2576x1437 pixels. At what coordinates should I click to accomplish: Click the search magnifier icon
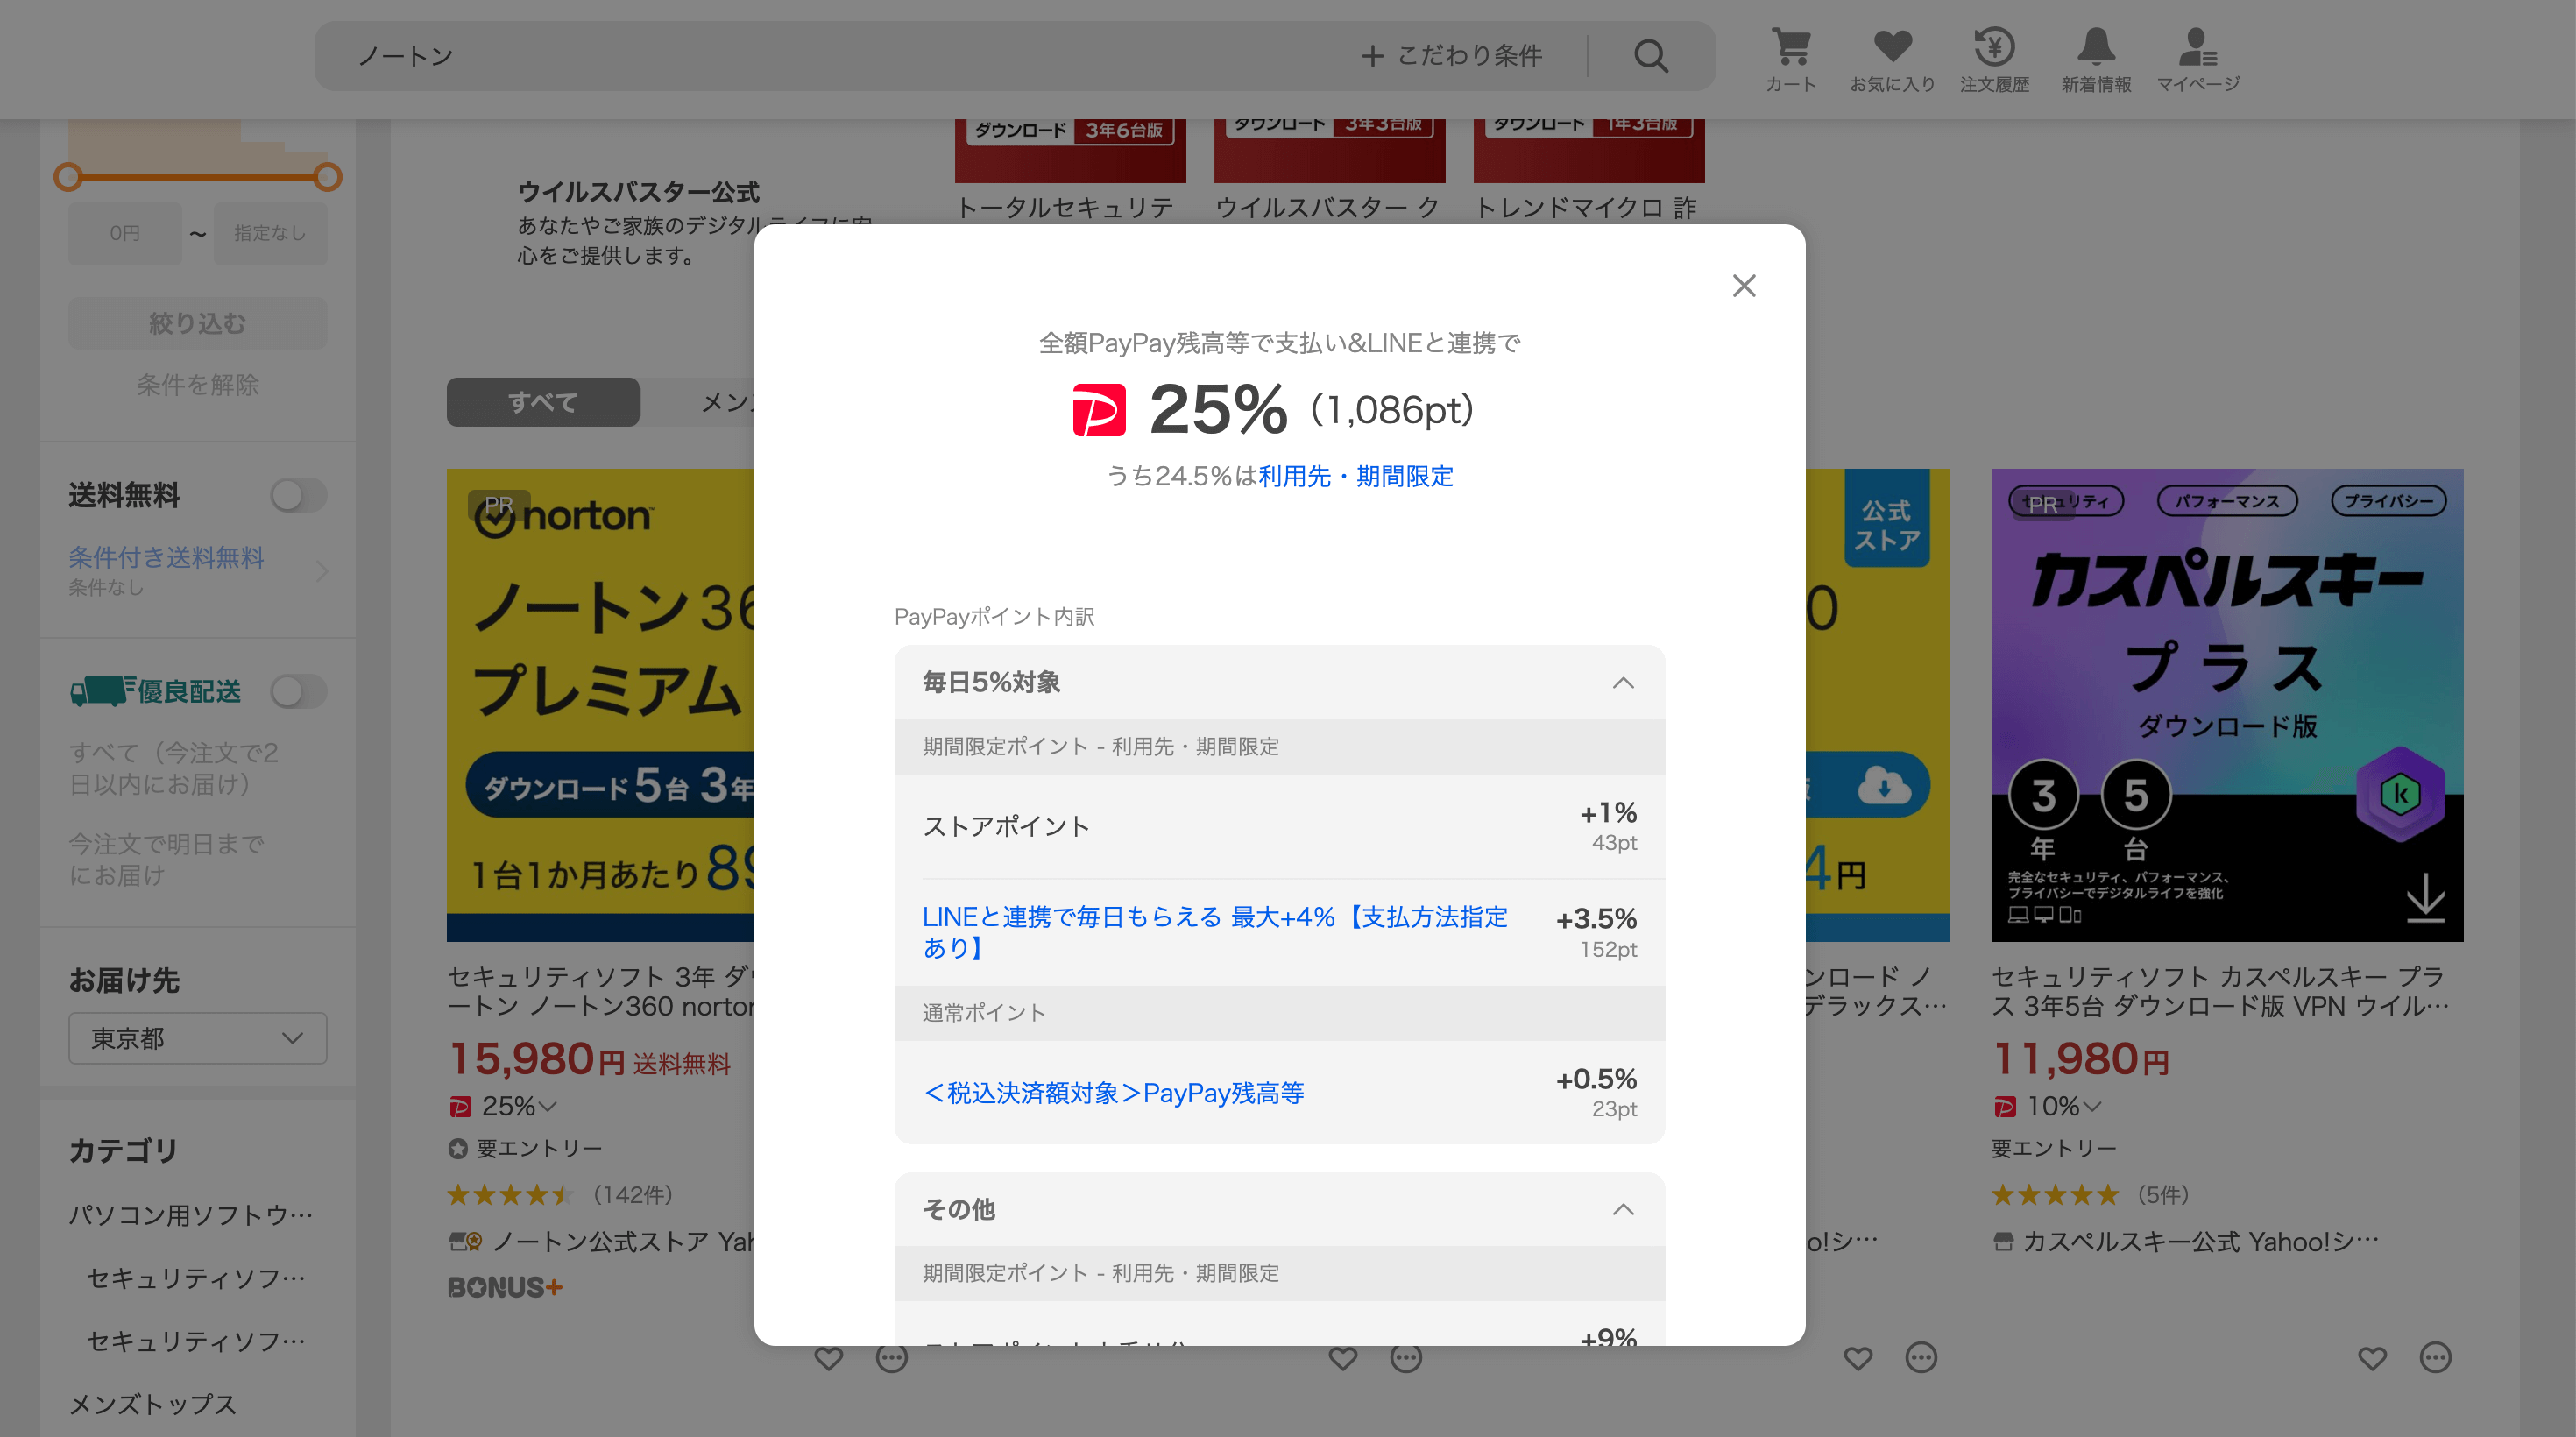[1651, 56]
